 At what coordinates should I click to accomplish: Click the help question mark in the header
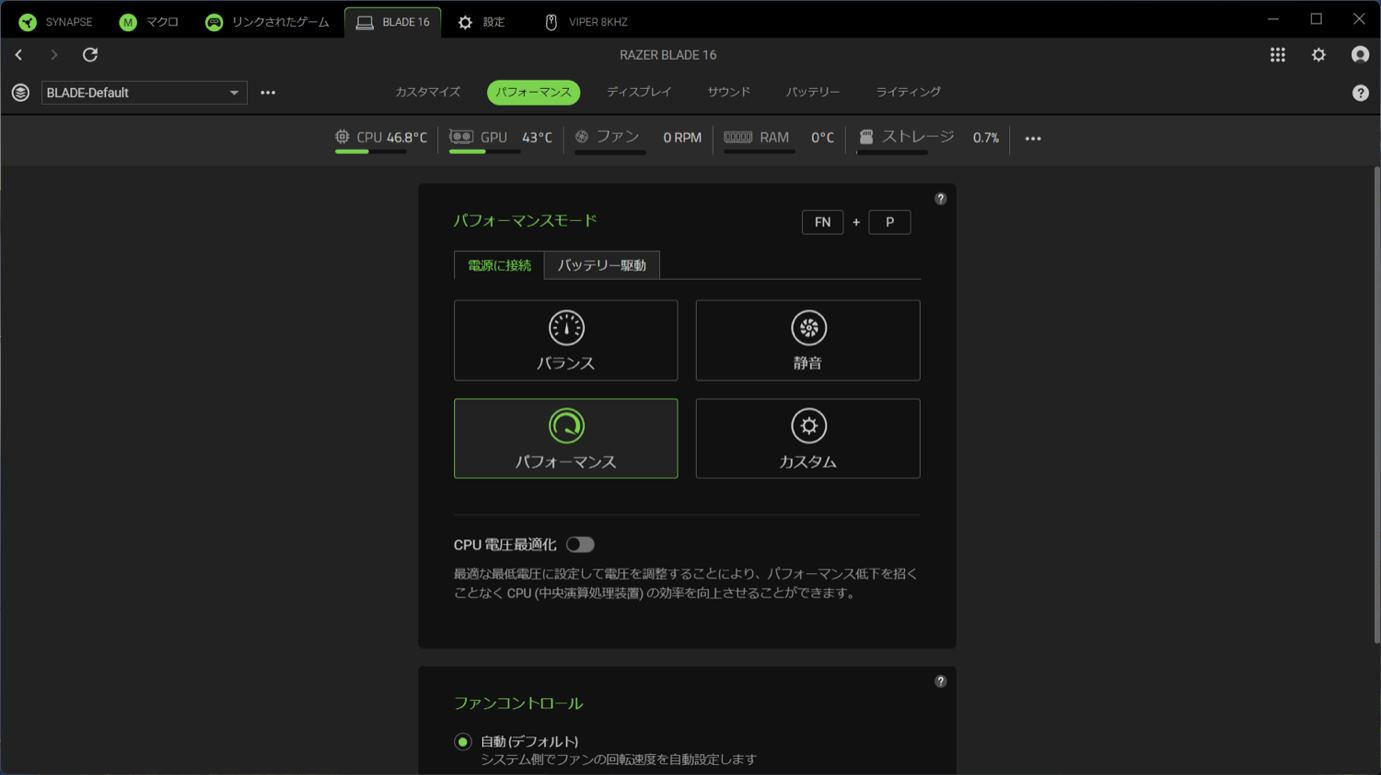tap(1360, 93)
